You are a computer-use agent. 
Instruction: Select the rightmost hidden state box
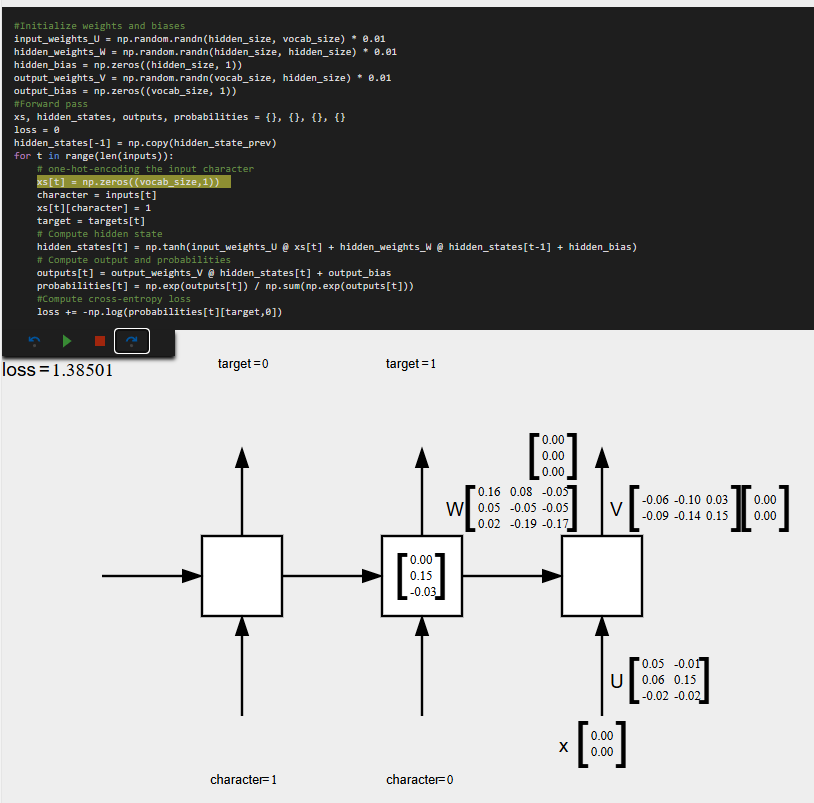pyautogui.click(x=601, y=575)
